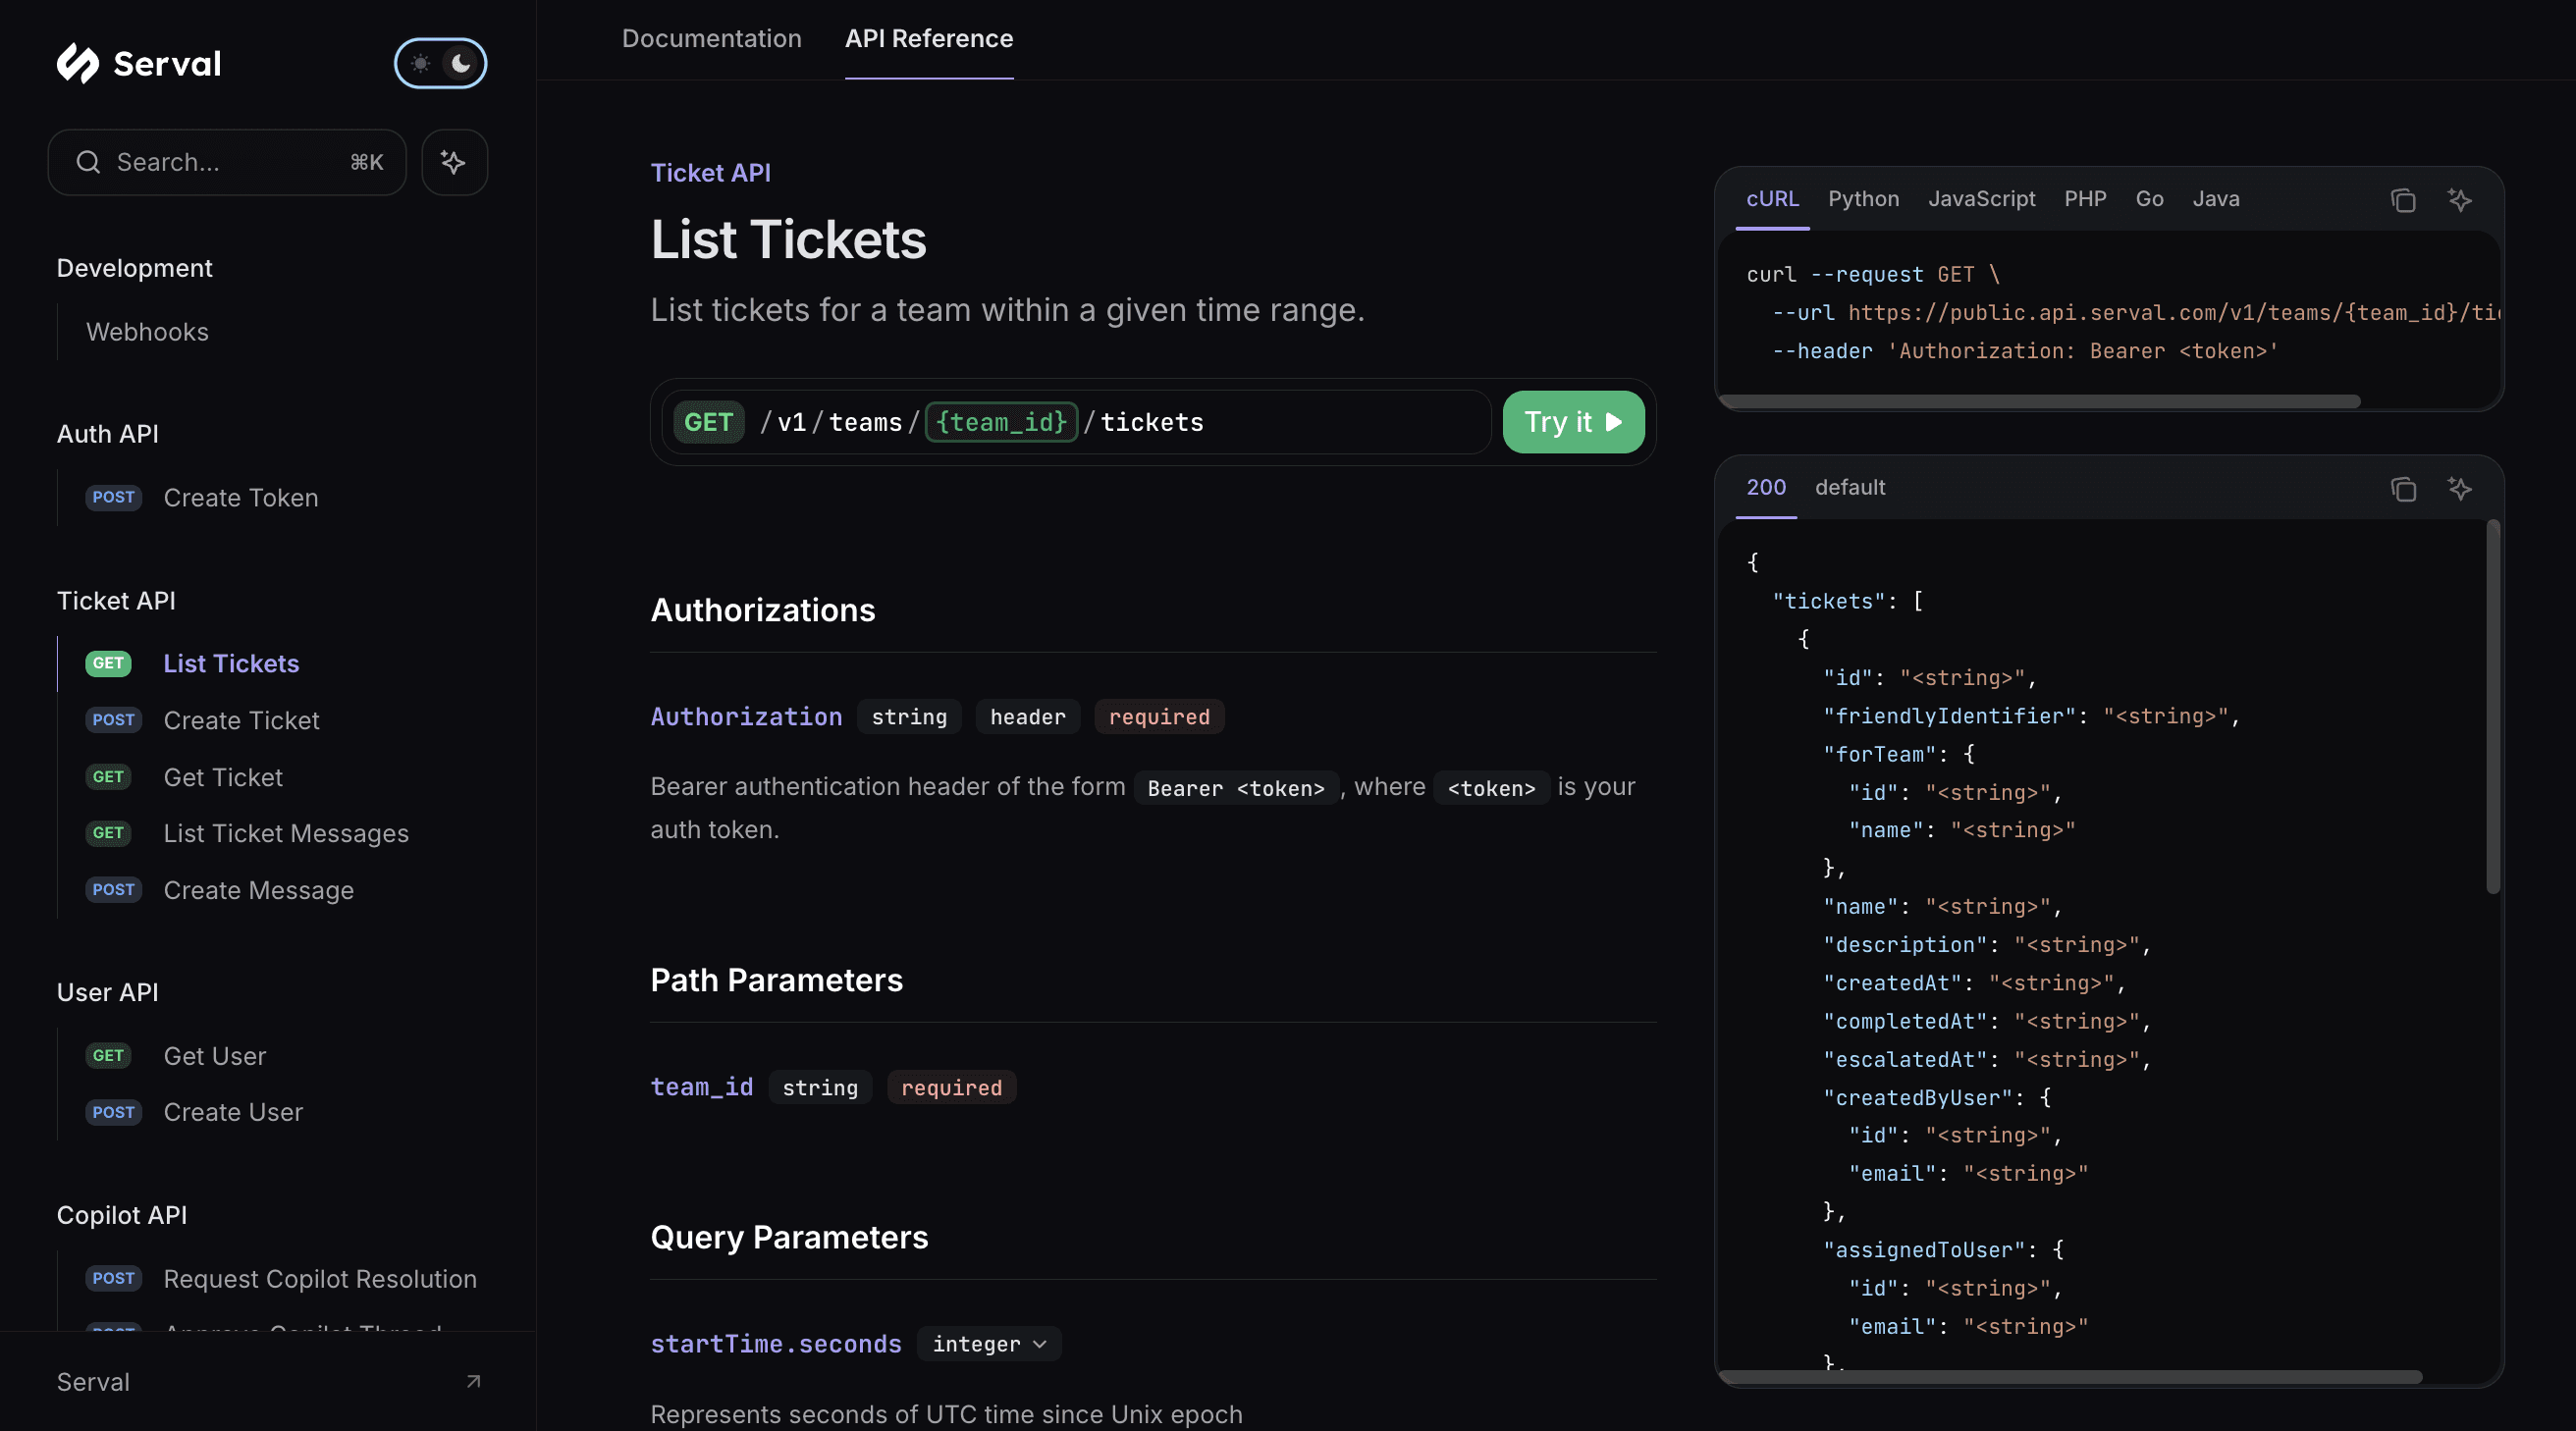Click the Authorizations section heading
Image resolution: width=2576 pixels, height=1431 pixels.
762,610
